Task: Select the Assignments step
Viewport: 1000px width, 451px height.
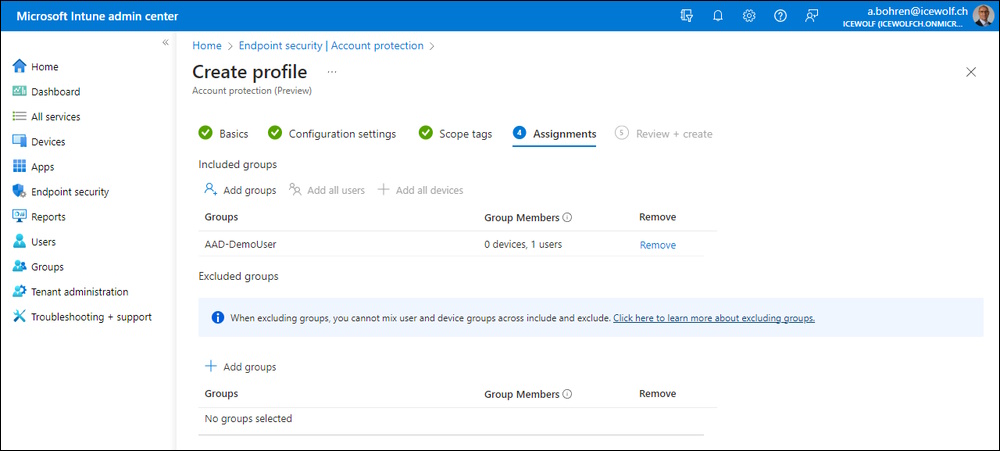Action: pos(554,133)
